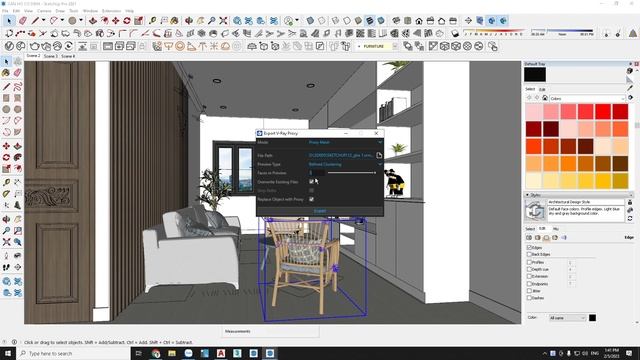Enable the Depth cue checkbox
640x360 pixels.
(529, 269)
